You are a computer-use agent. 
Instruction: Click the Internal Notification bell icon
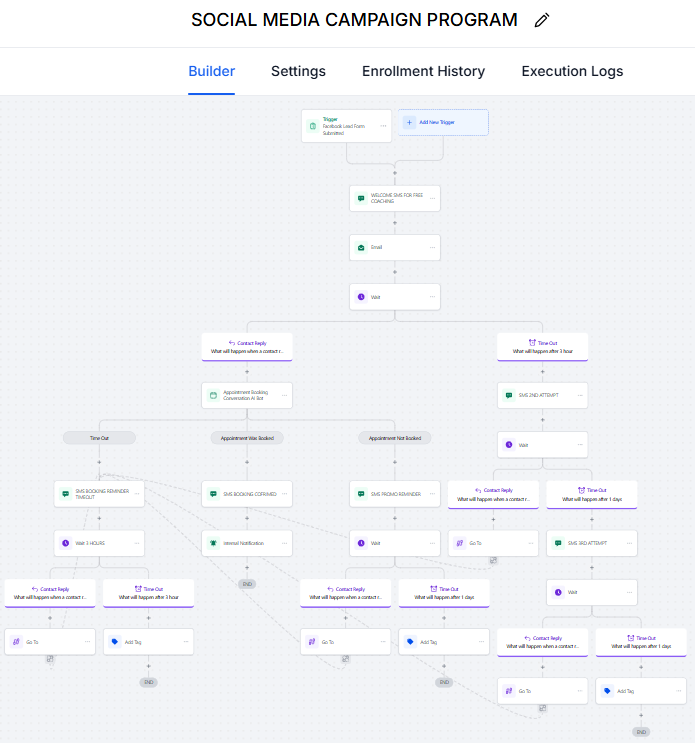click(x=213, y=543)
